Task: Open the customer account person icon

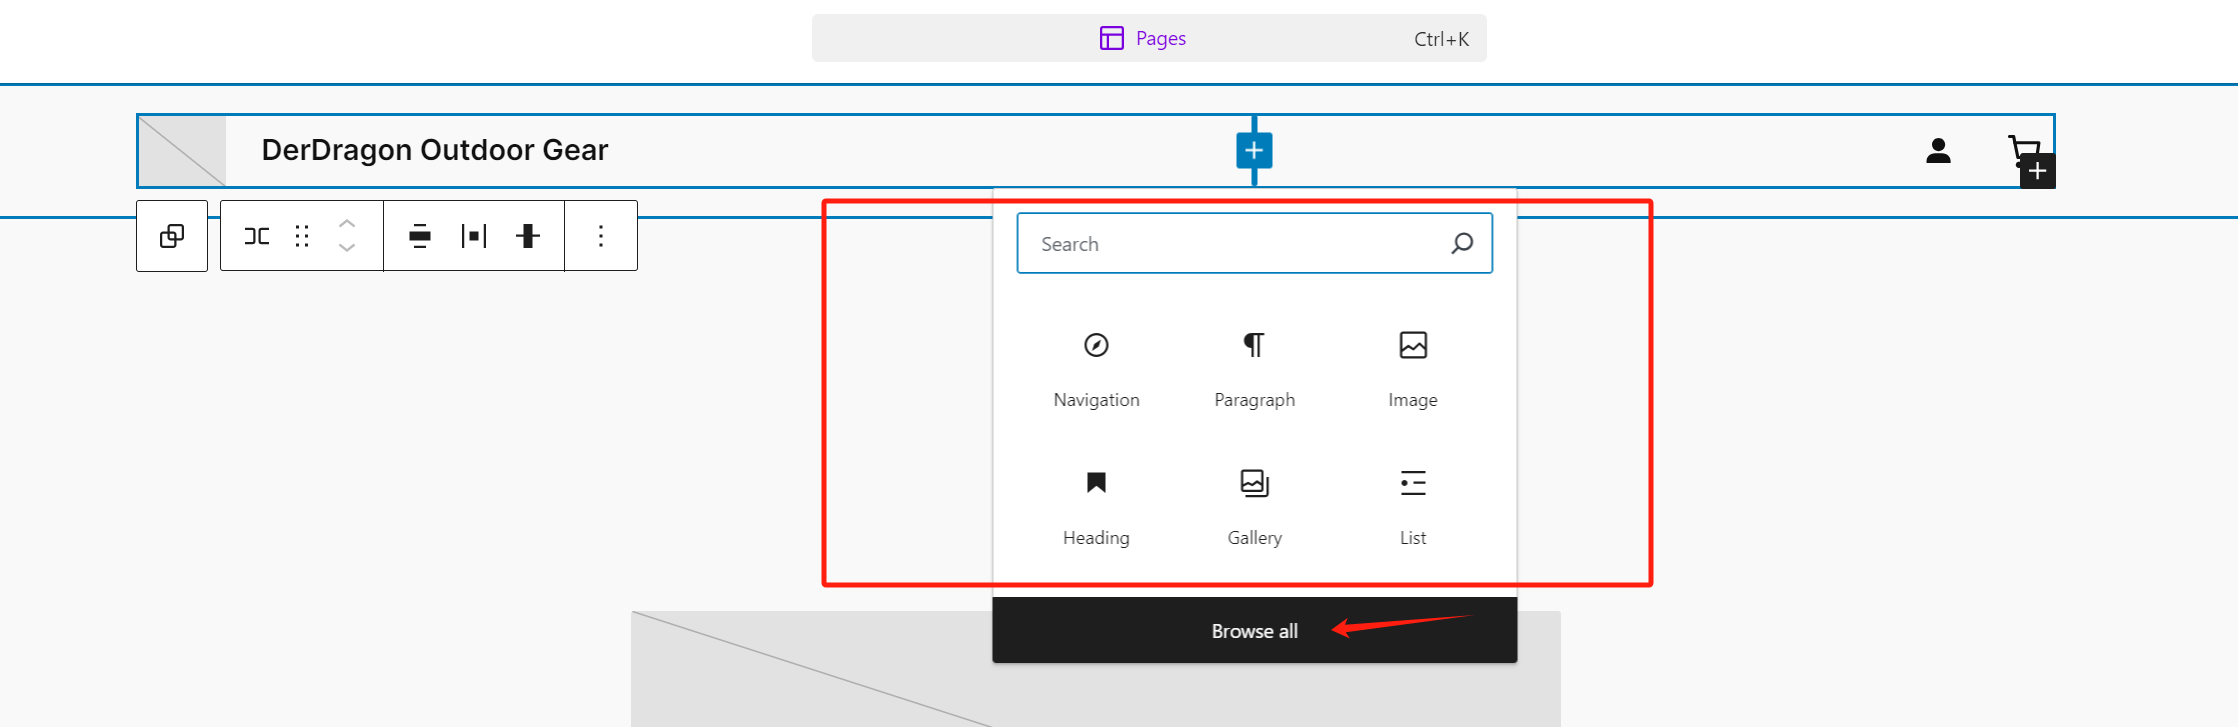Action: point(1938,151)
